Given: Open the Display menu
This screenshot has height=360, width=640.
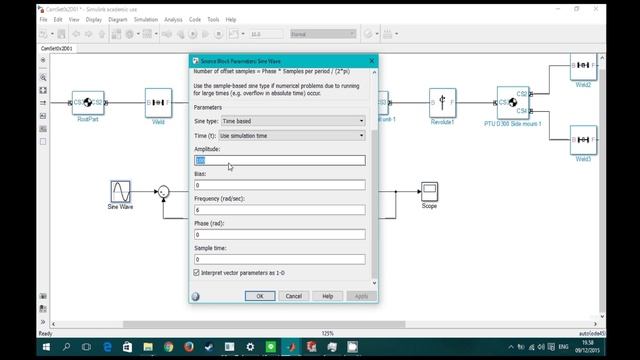Looking at the screenshot, I should [93, 20].
